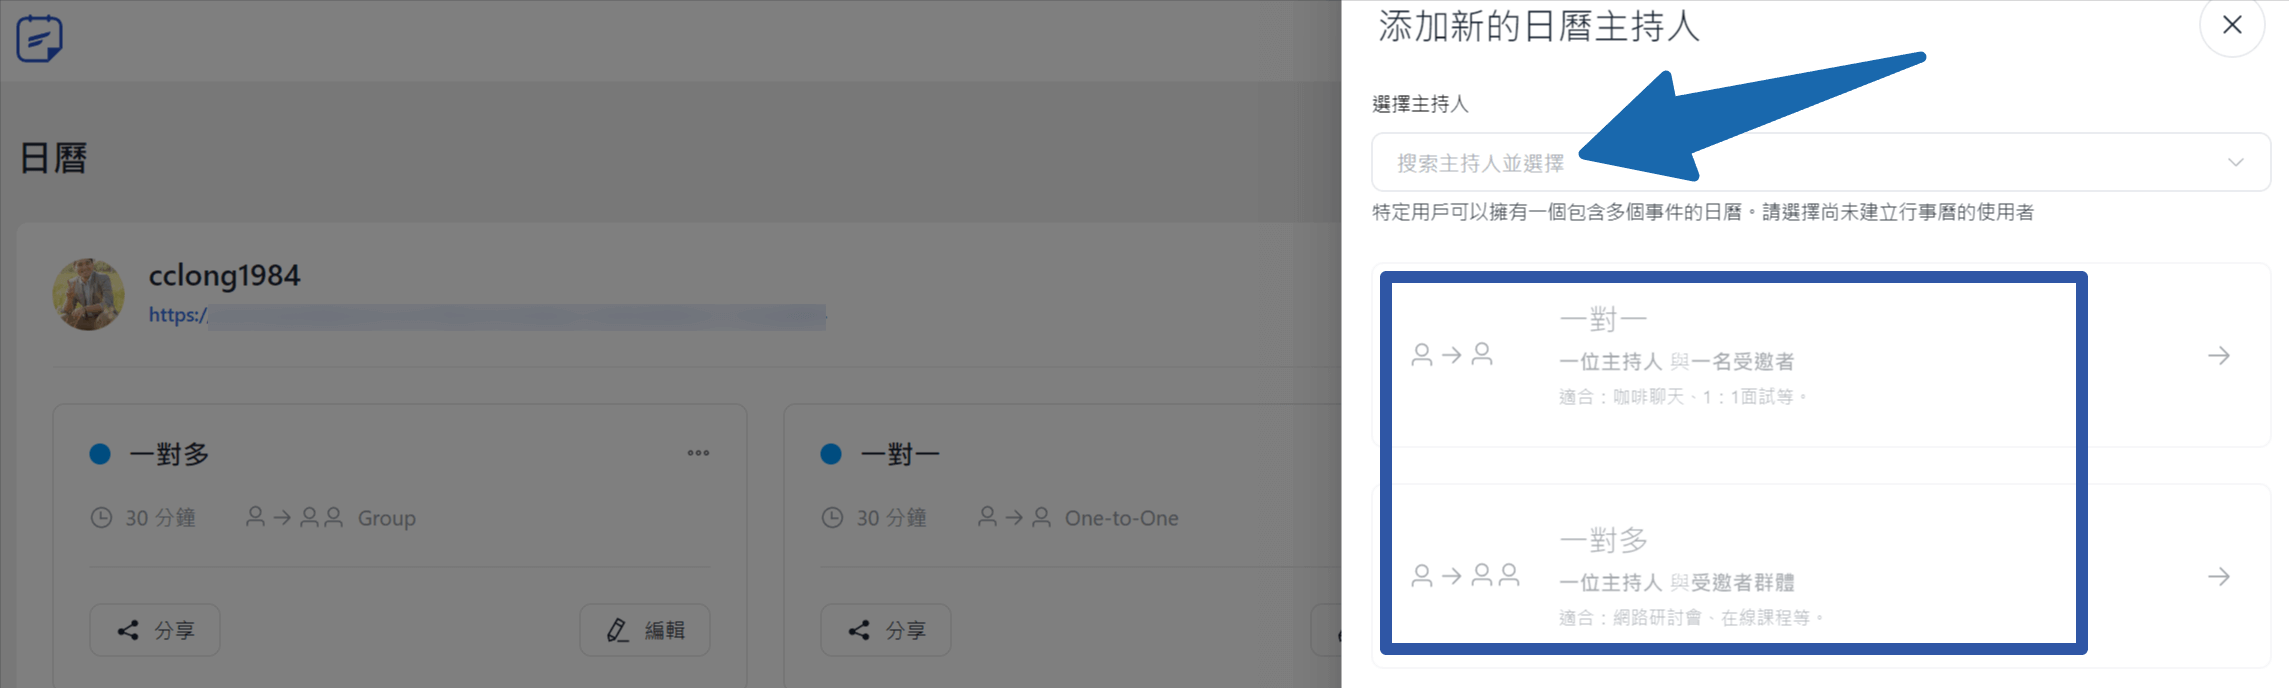Click the clock icon on 一對多 card
The width and height of the screenshot is (2289, 688).
pos(101,518)
